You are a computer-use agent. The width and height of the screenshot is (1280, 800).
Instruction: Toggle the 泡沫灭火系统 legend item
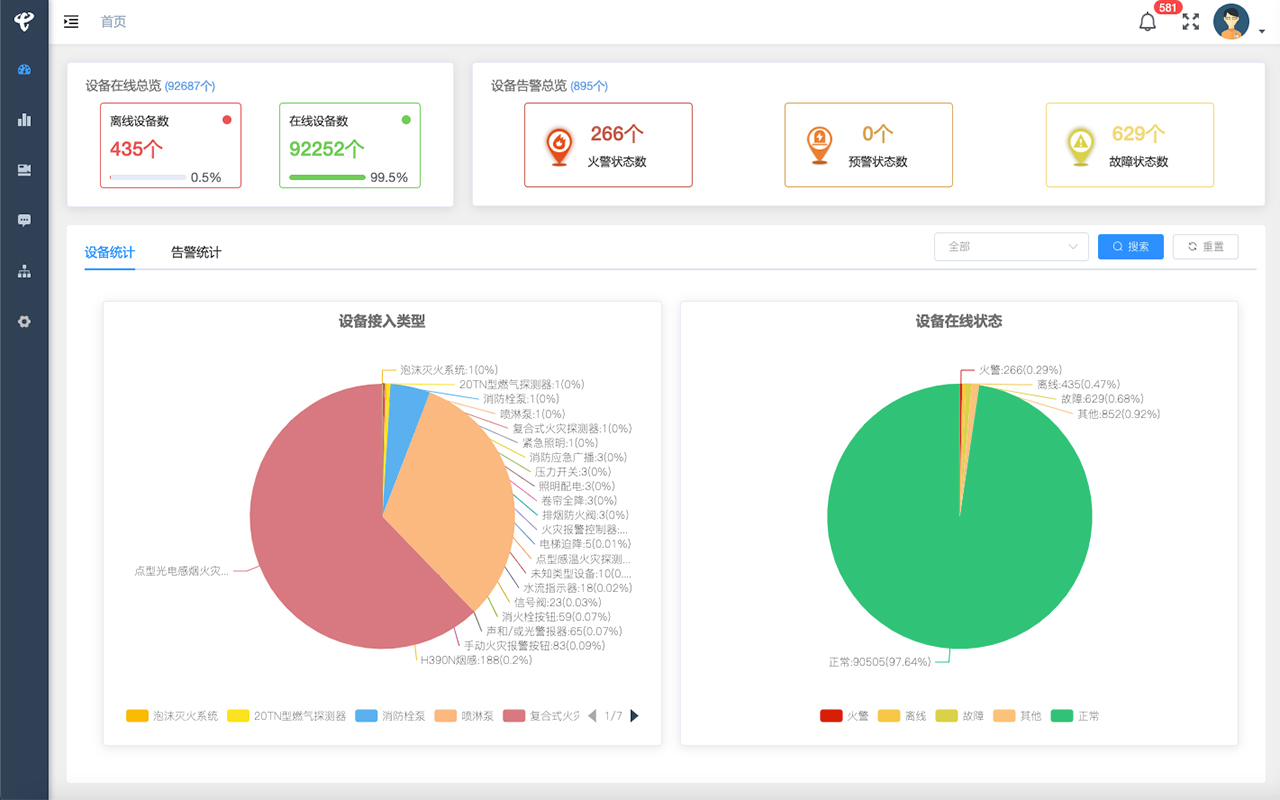click(172, 716)
